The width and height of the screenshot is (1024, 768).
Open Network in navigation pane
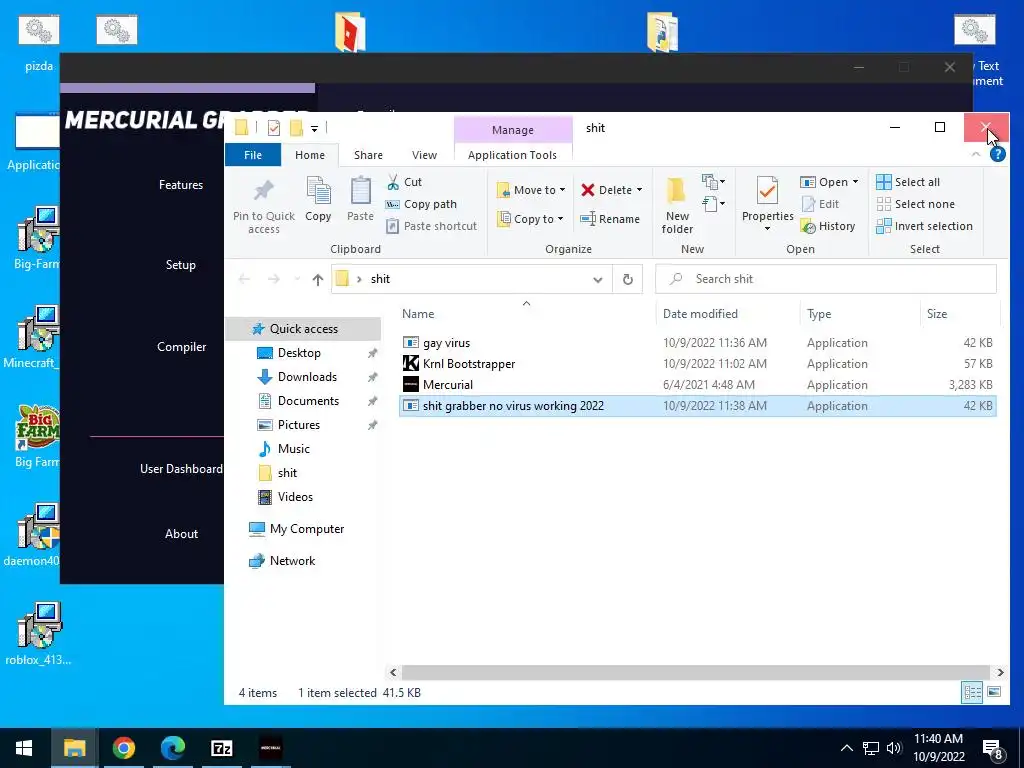click(292, 561)
